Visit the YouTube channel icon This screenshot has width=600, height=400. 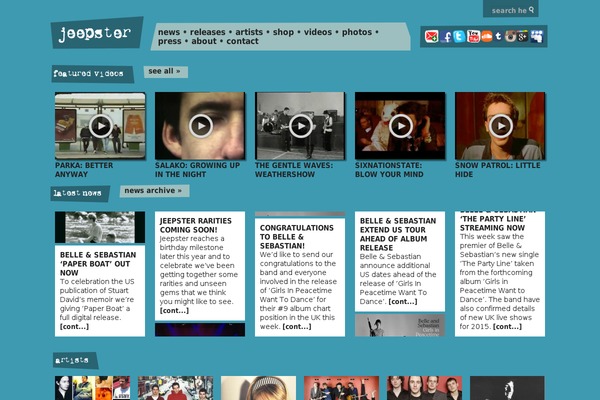(x=472, y=37)
